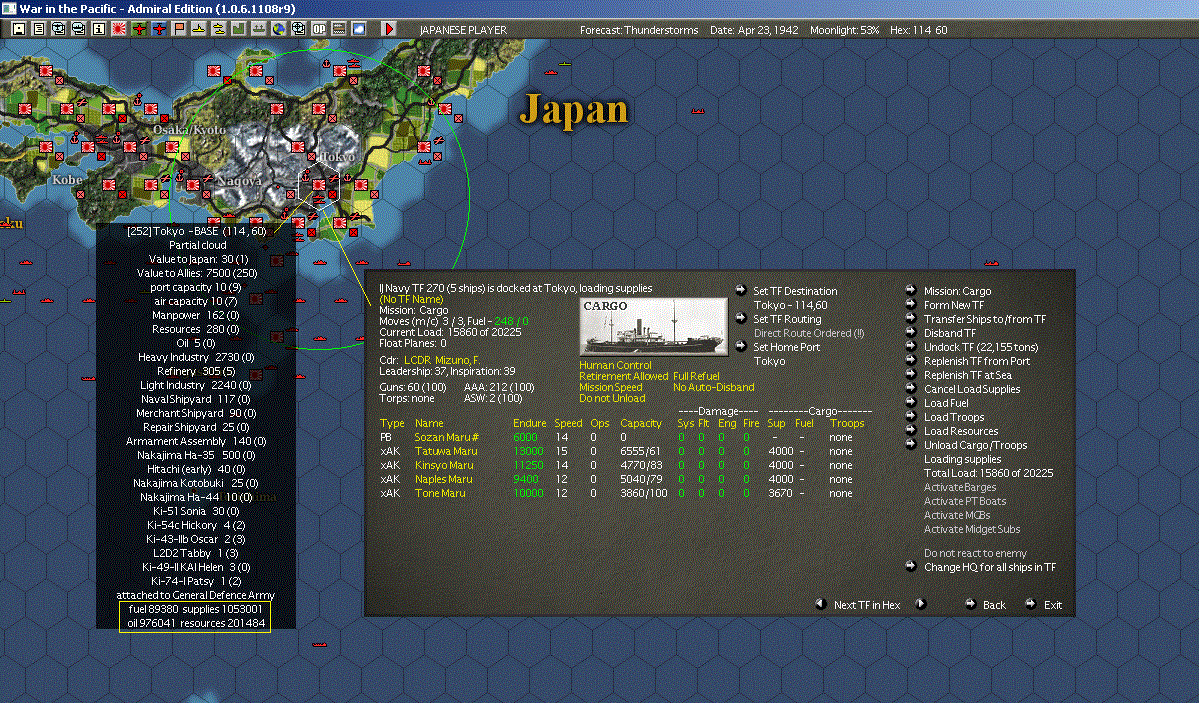
Task: Click Set TF Destination text
Action: [795, 291]
